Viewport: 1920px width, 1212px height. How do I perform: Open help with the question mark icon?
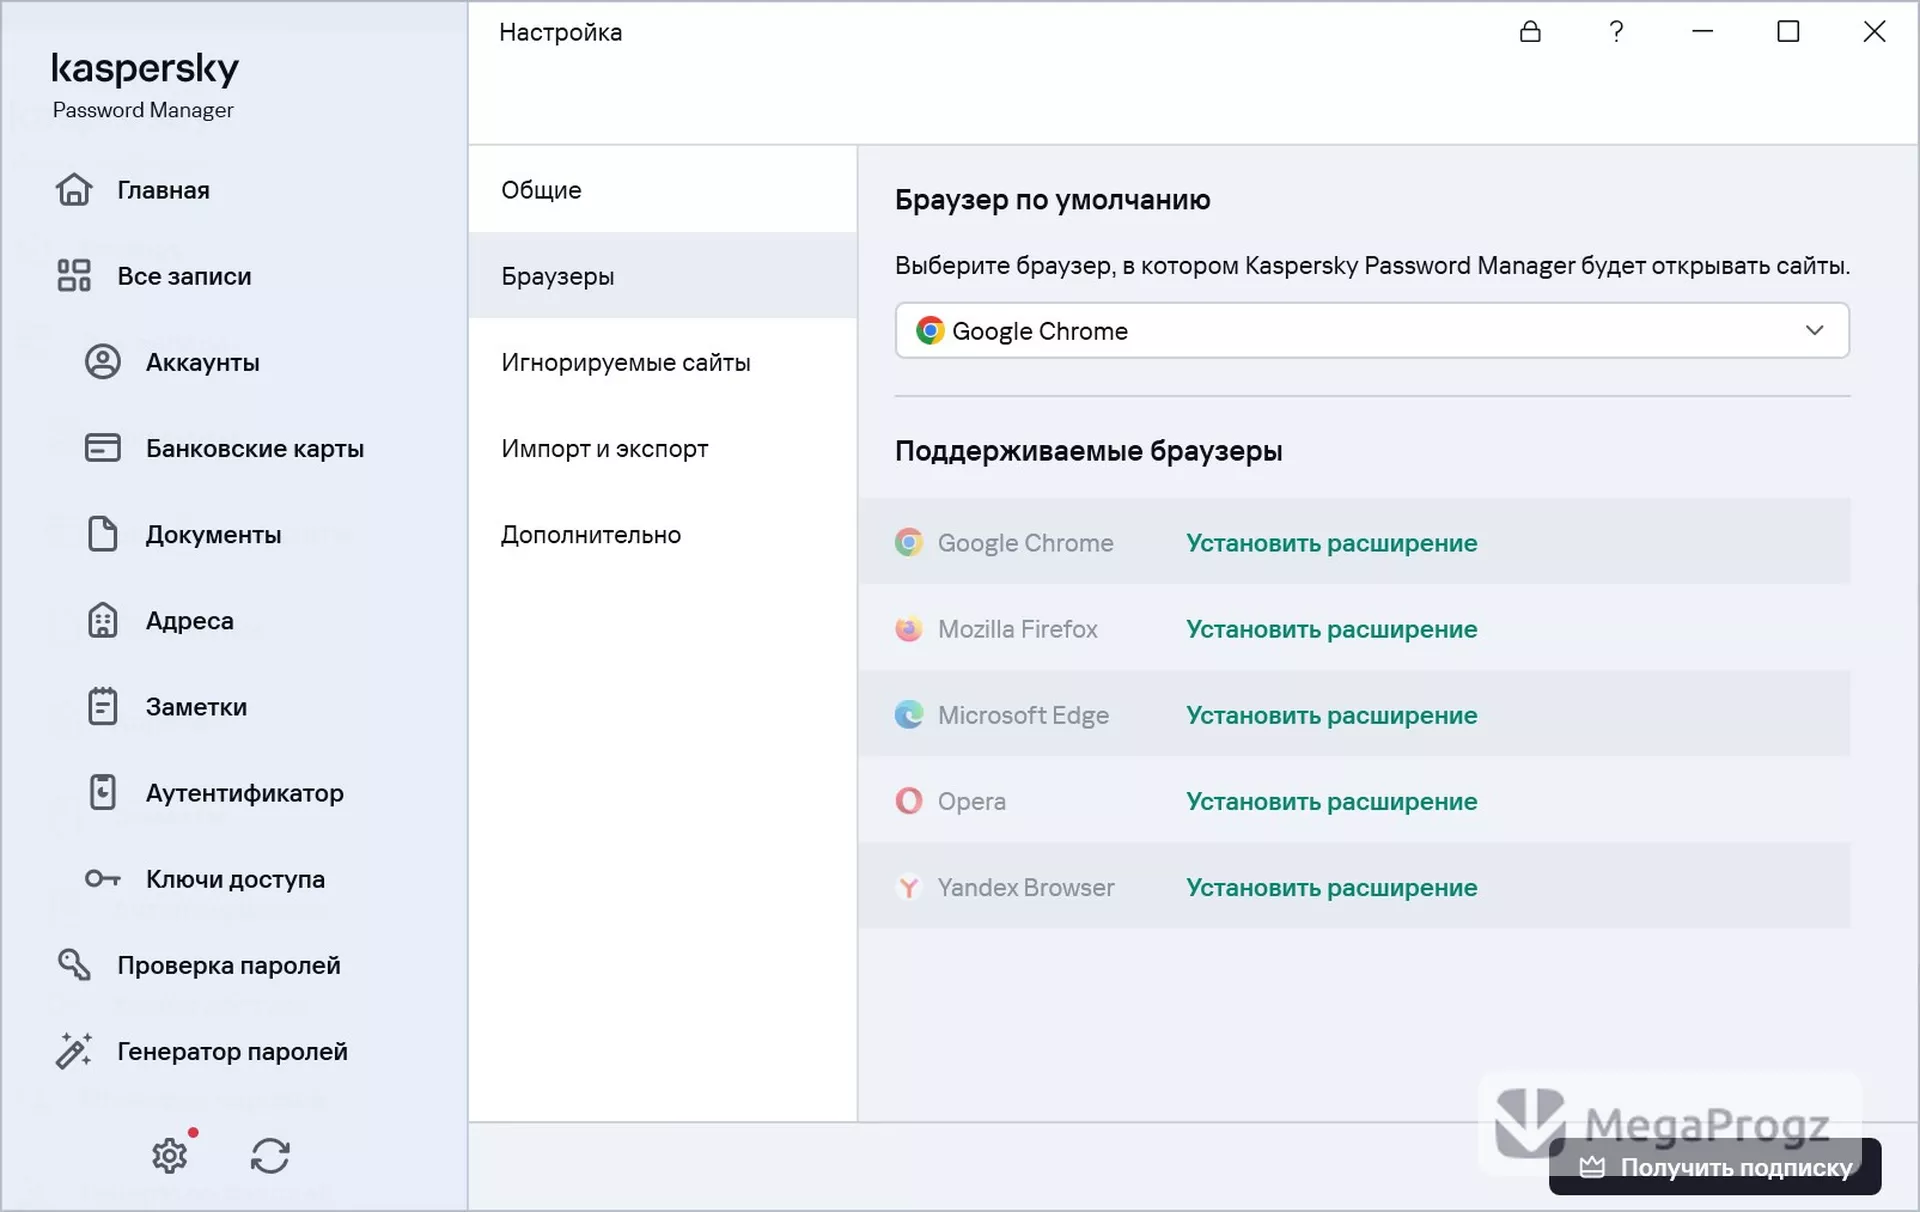click(1616, 31)
